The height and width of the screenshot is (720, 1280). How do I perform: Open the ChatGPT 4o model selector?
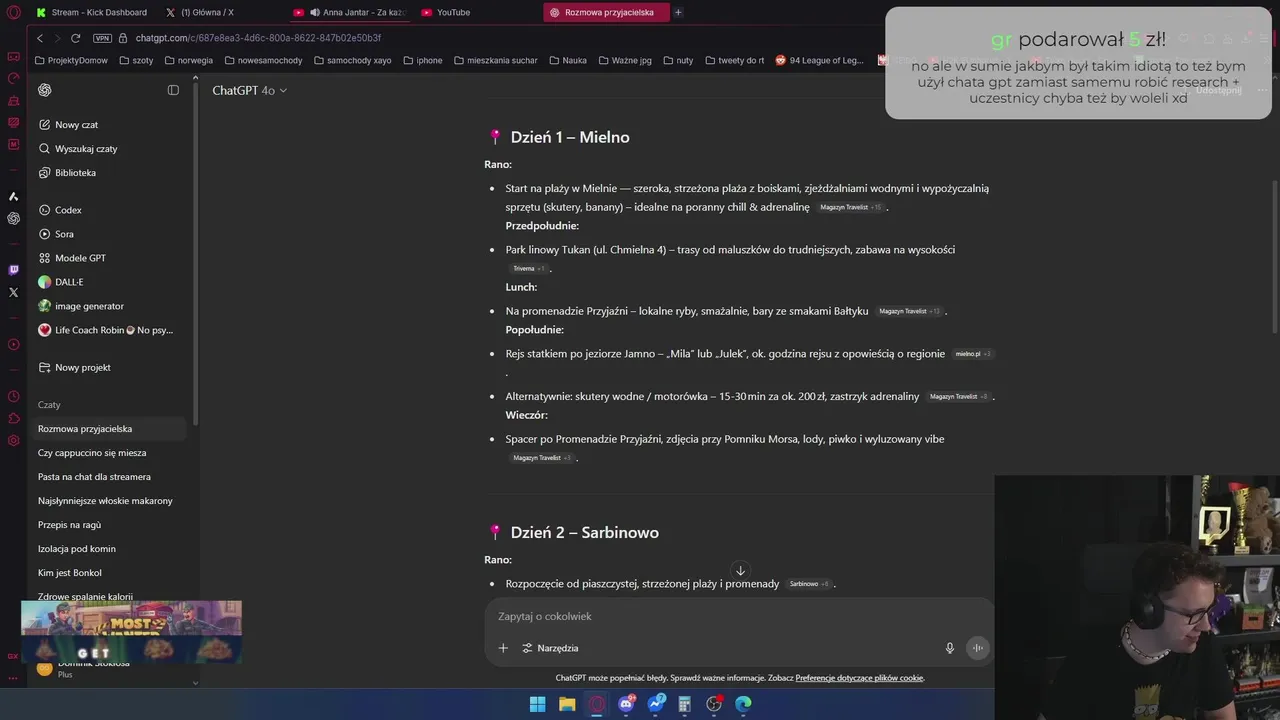[x=249, y=90]
